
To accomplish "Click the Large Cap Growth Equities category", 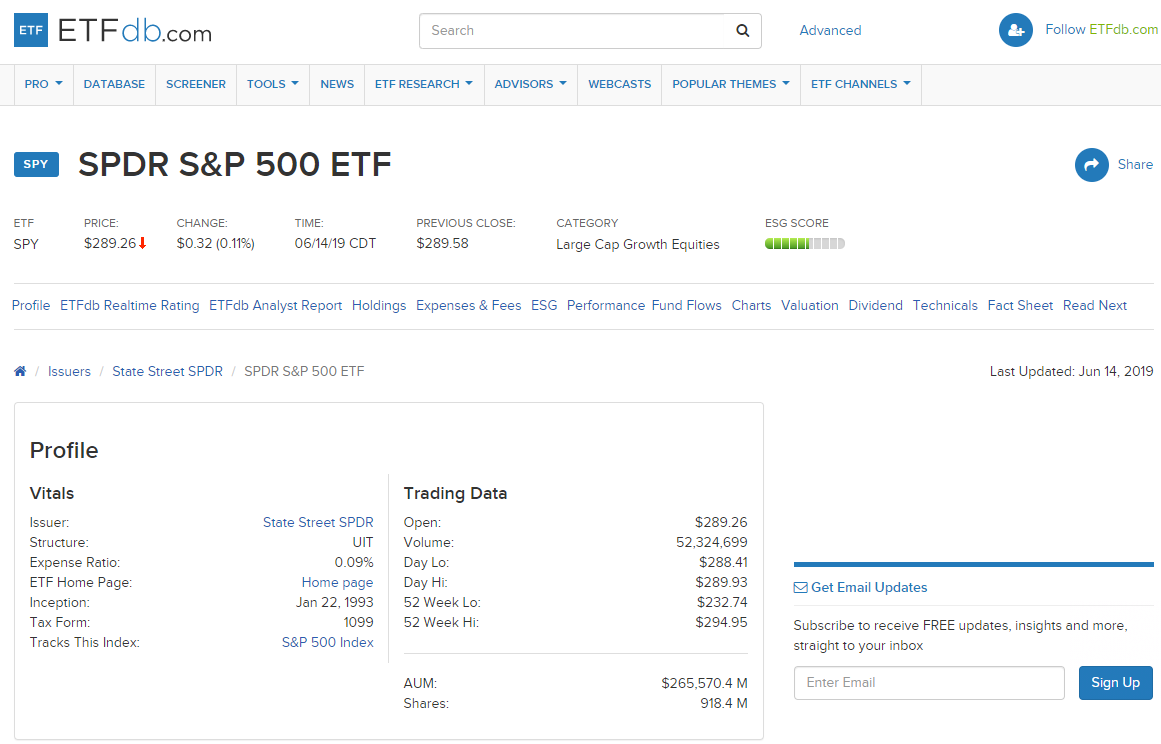I will pyautogui.click(x=638, y=244).
